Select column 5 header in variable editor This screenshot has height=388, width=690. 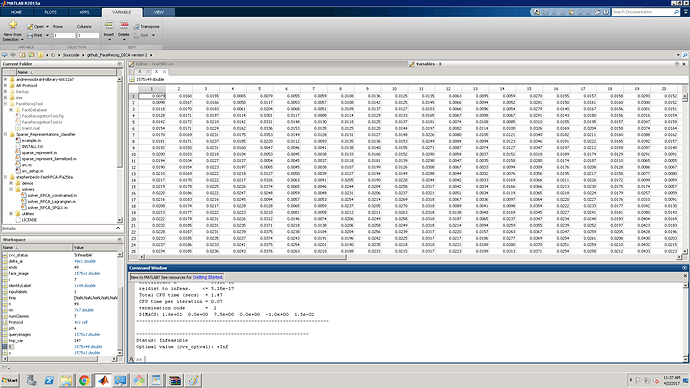(x=260, y=88)
